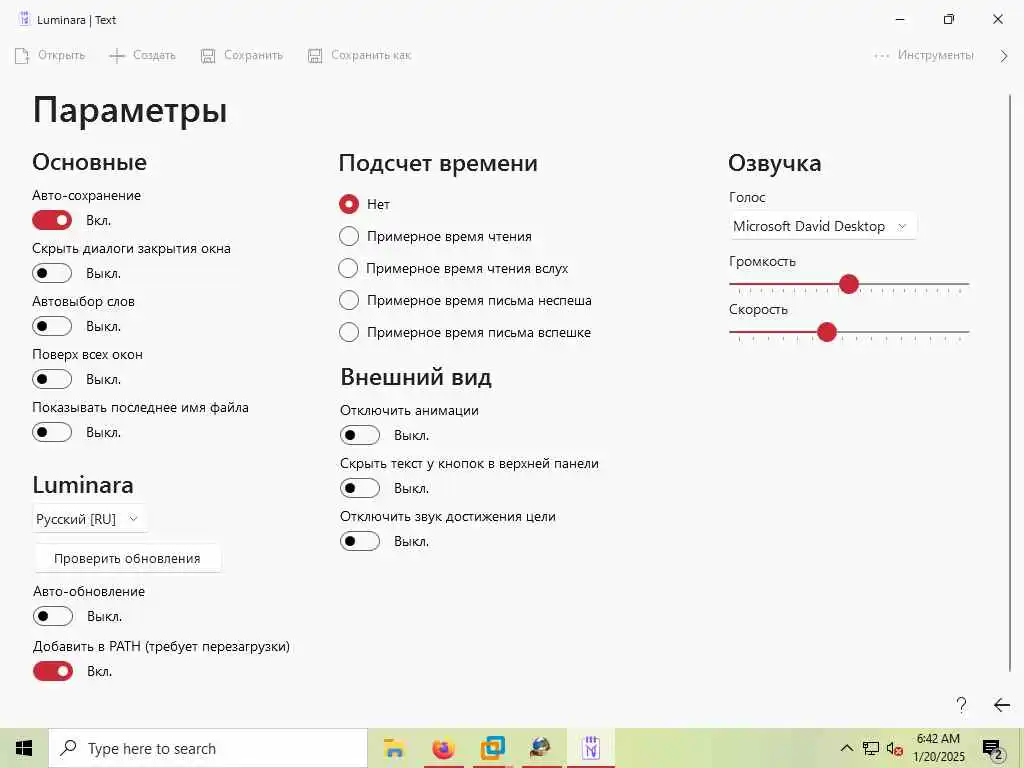Minimize the Luminara window
The width and height of the screenshot is (1024, 768).
tap(900, 20)
